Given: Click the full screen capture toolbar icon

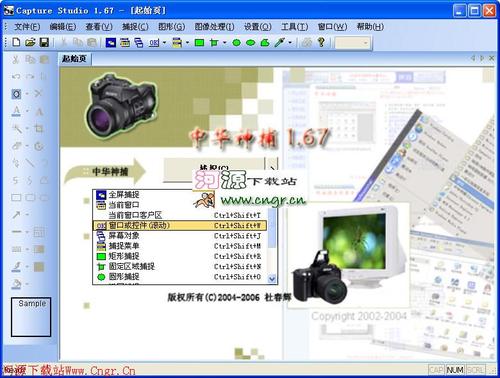Looking at the screenshot, I should point(111,42).
